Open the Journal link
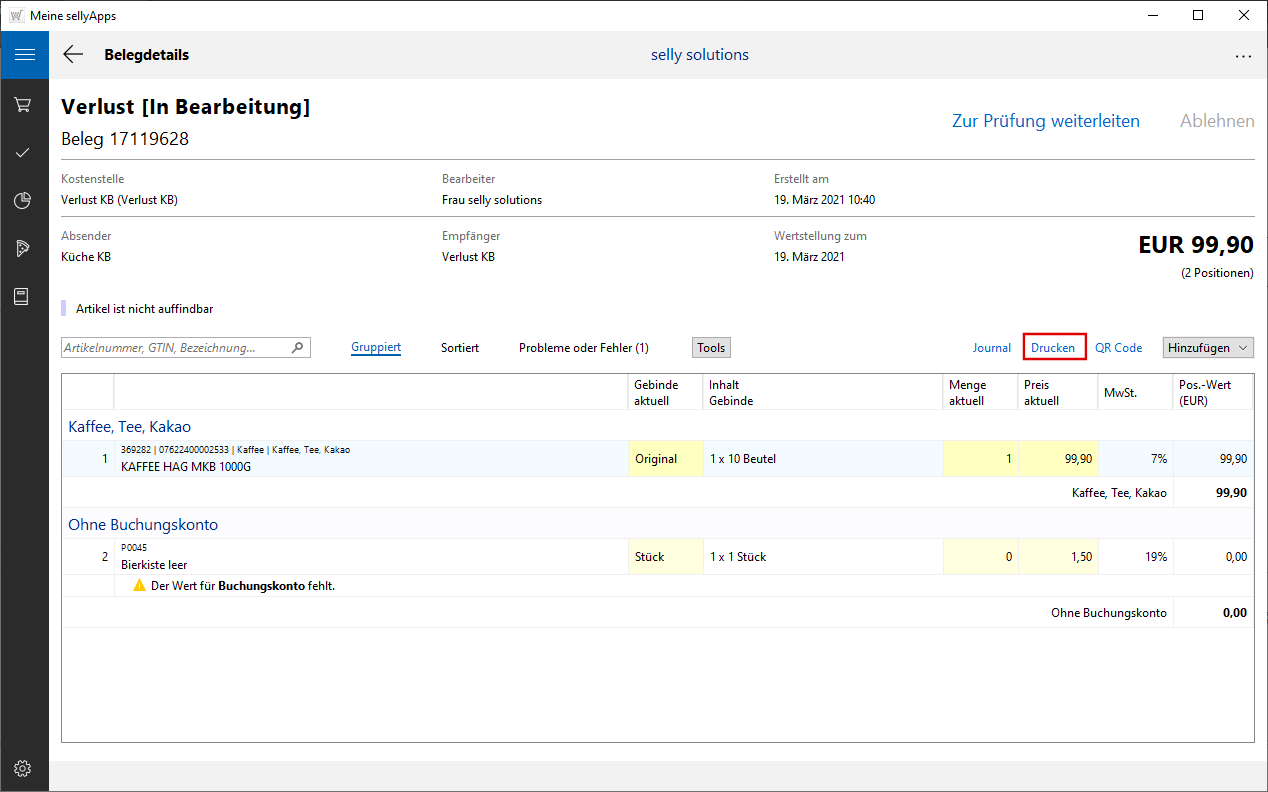Image resolution: width=1268 pixels, height=792 pixels. [991, 348]
